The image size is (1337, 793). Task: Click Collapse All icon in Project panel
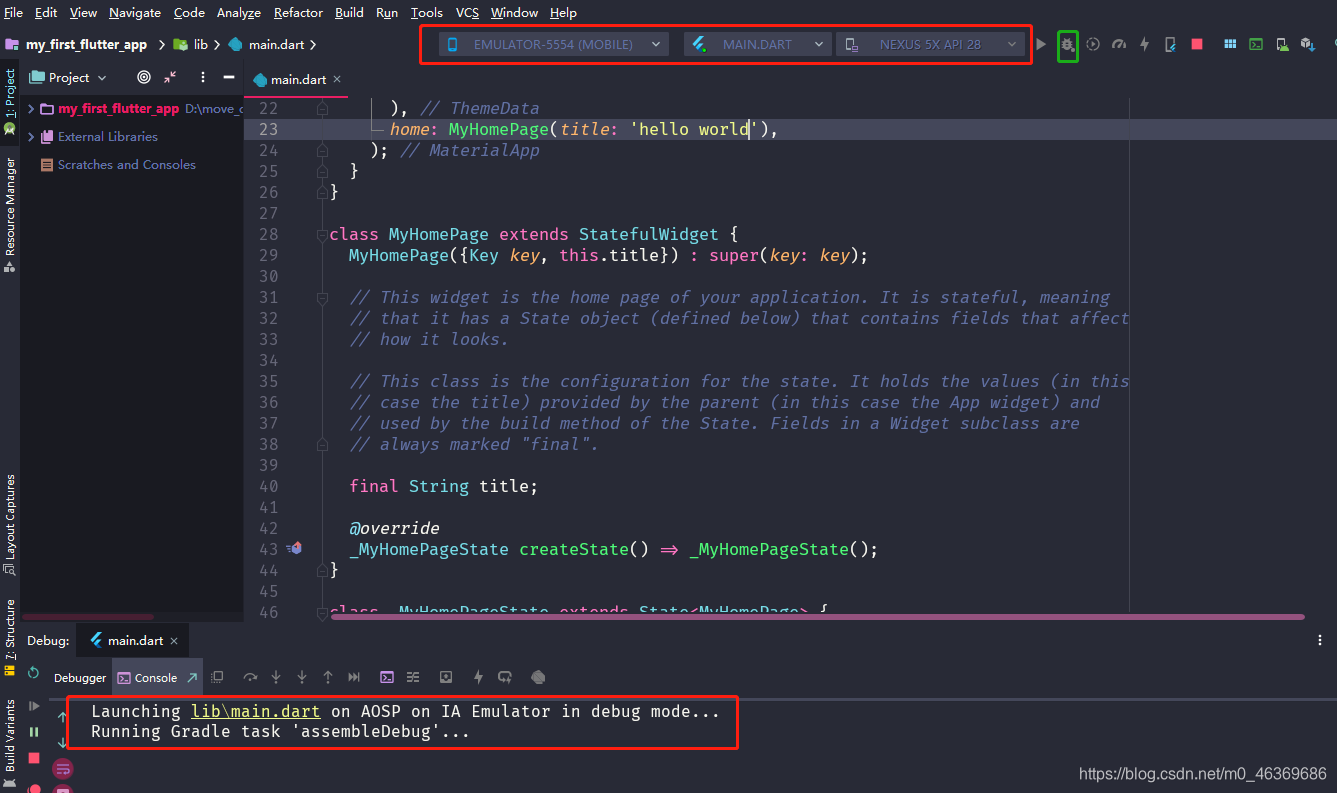coord(170,77)
